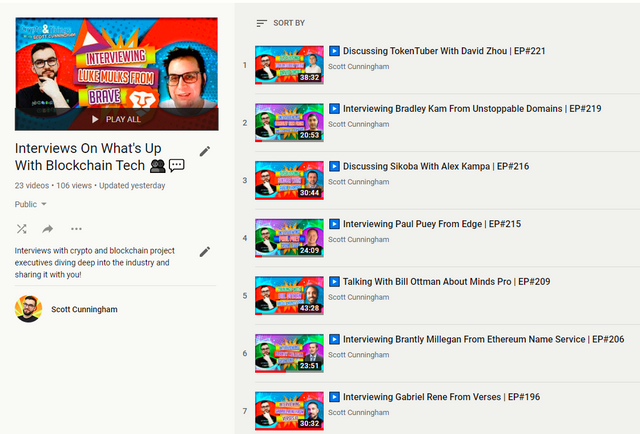
Task: Click play icon beside EP#209 title
Action: tap(334, 282)
